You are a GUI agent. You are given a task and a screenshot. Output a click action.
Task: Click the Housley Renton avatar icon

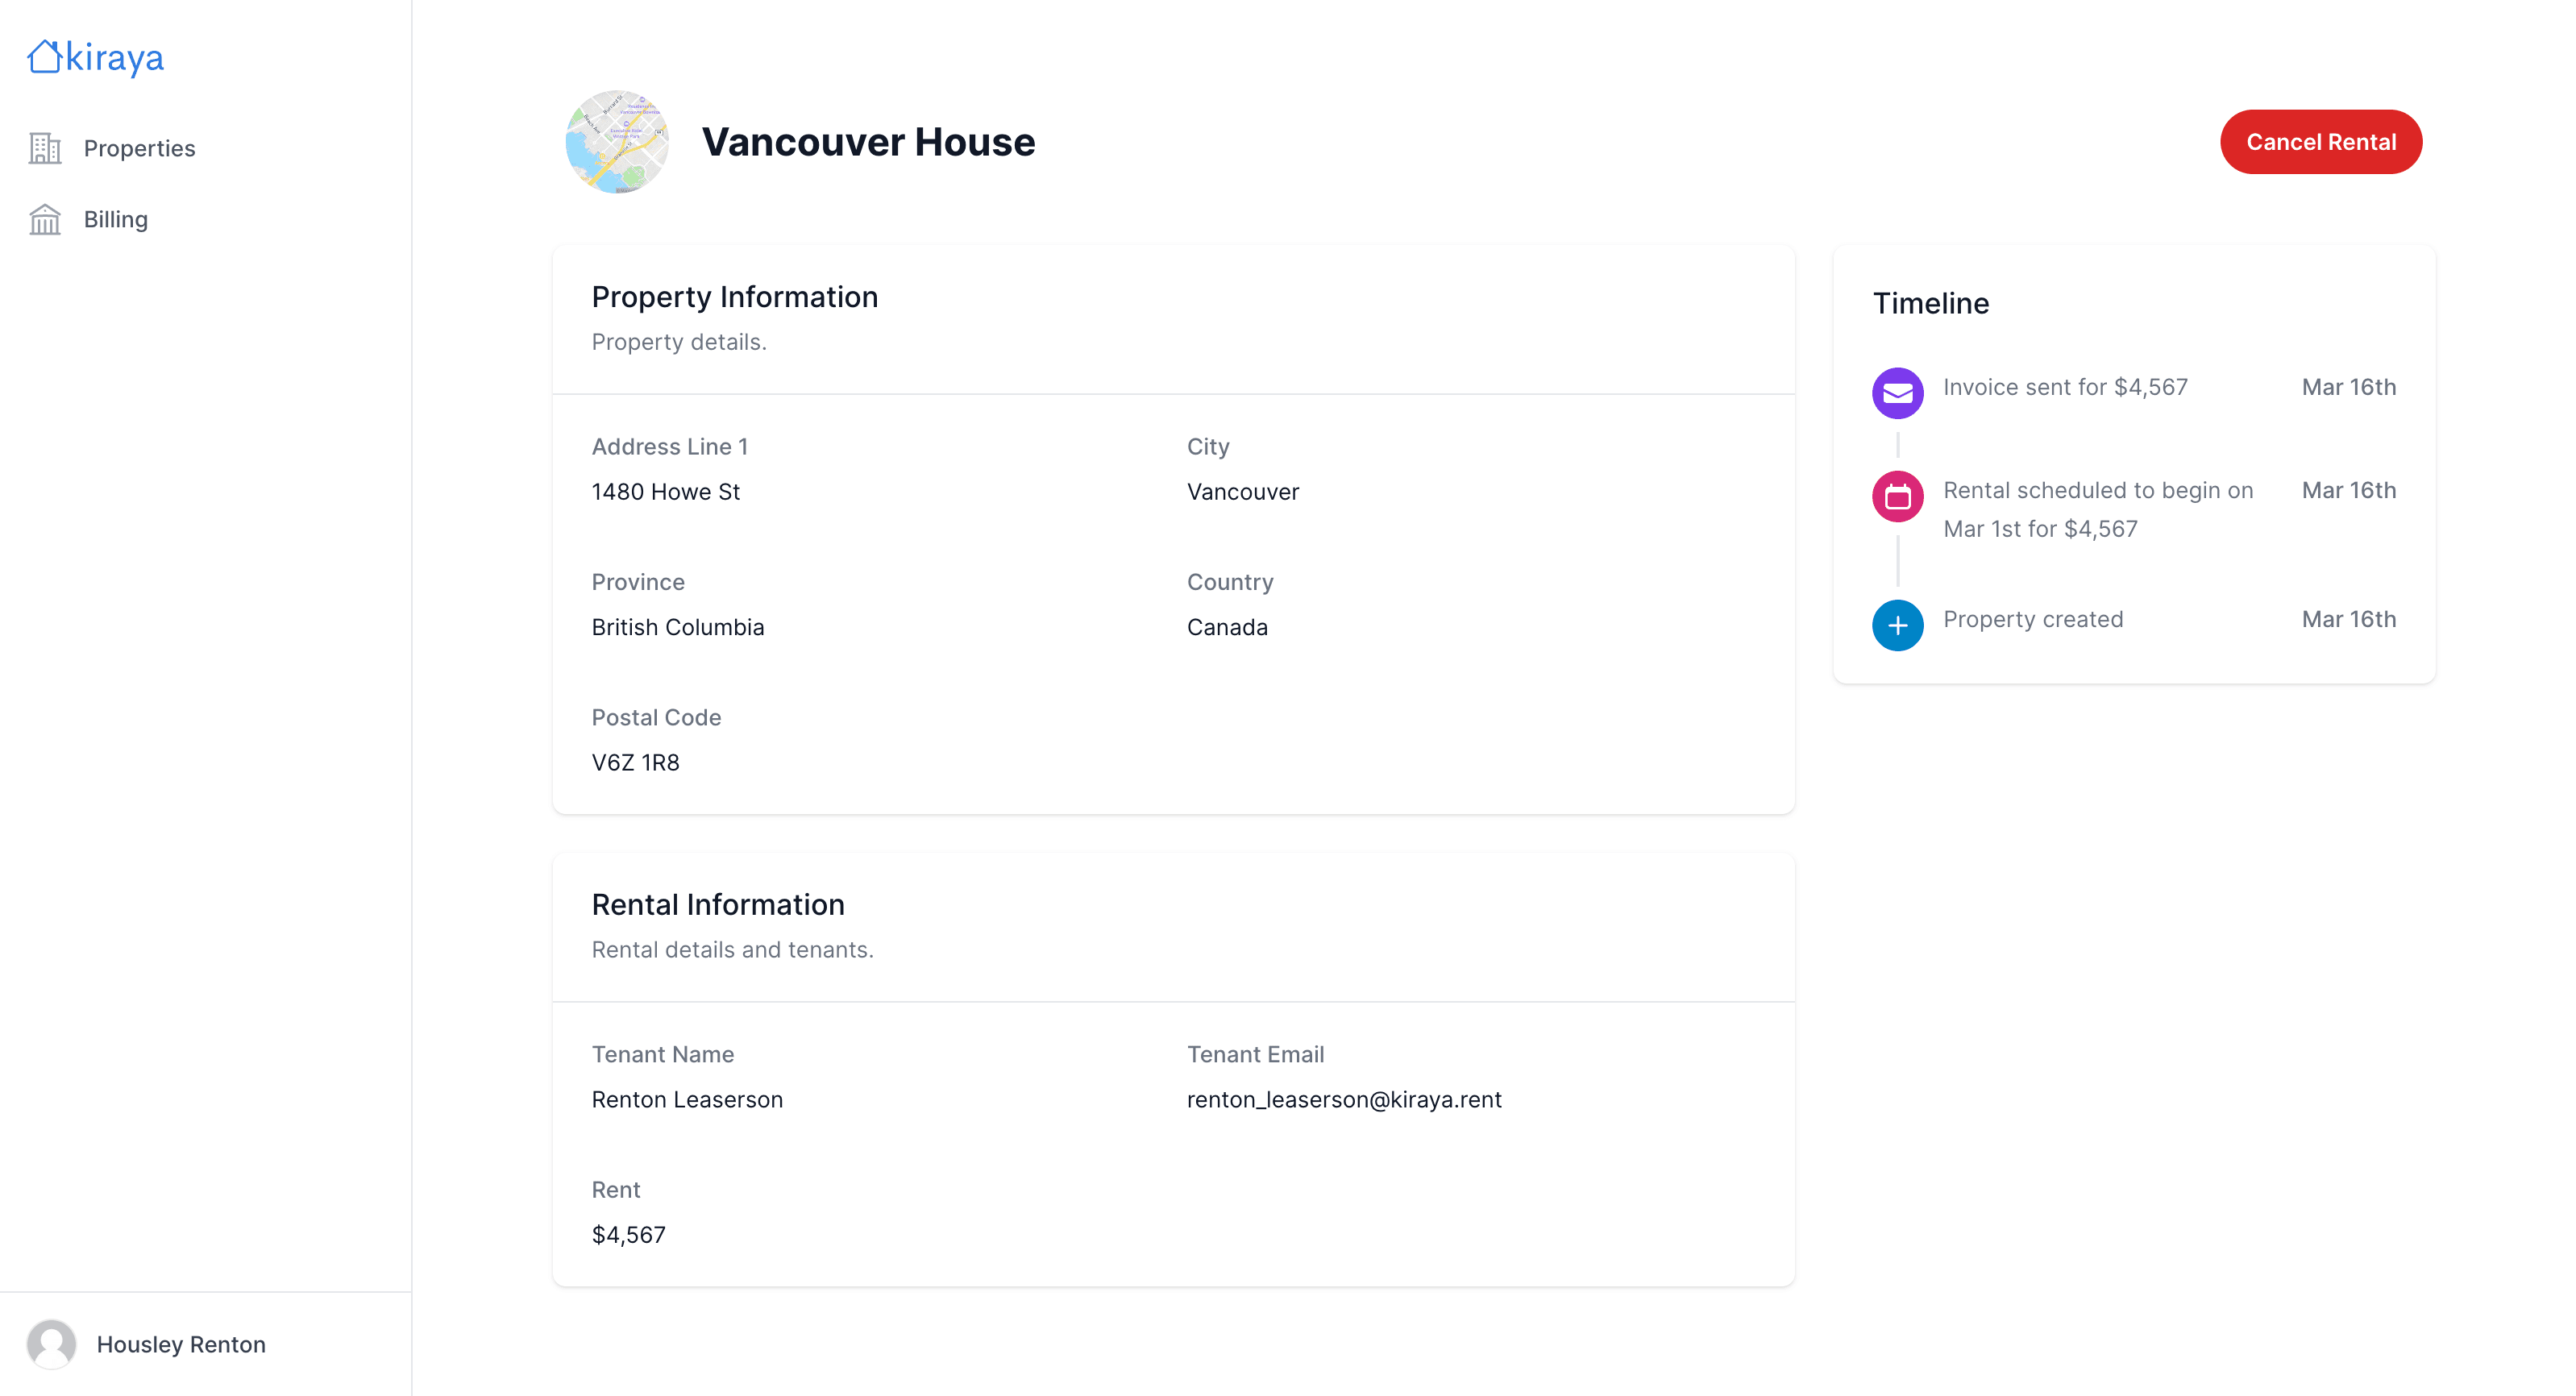coord(51,1344)
